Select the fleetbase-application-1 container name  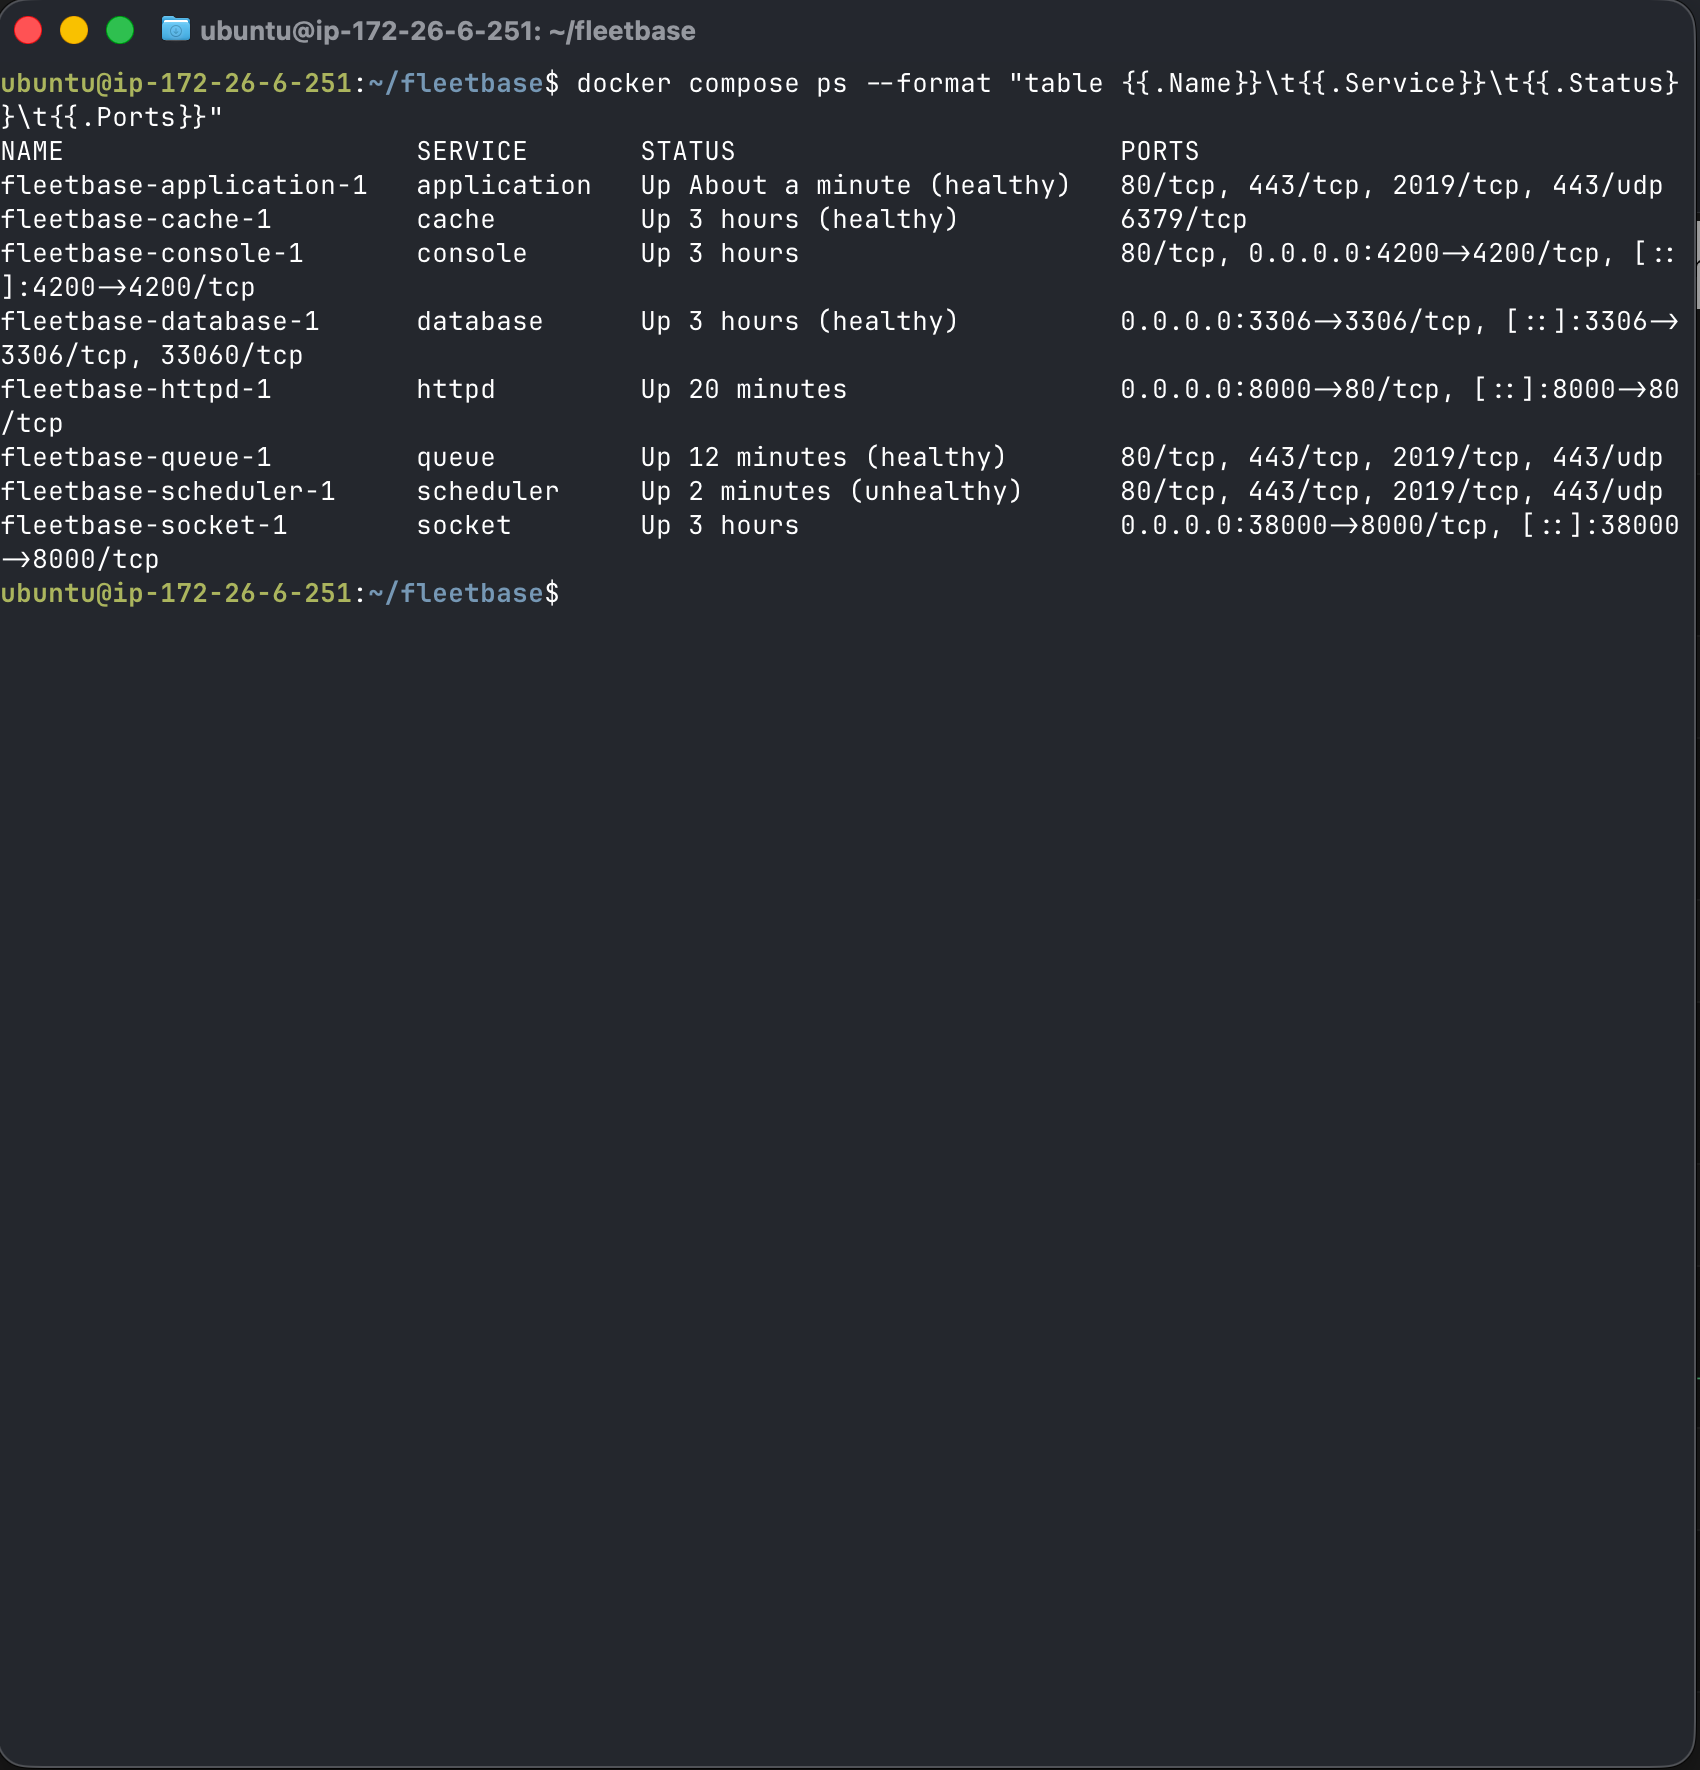click(184, 185)
